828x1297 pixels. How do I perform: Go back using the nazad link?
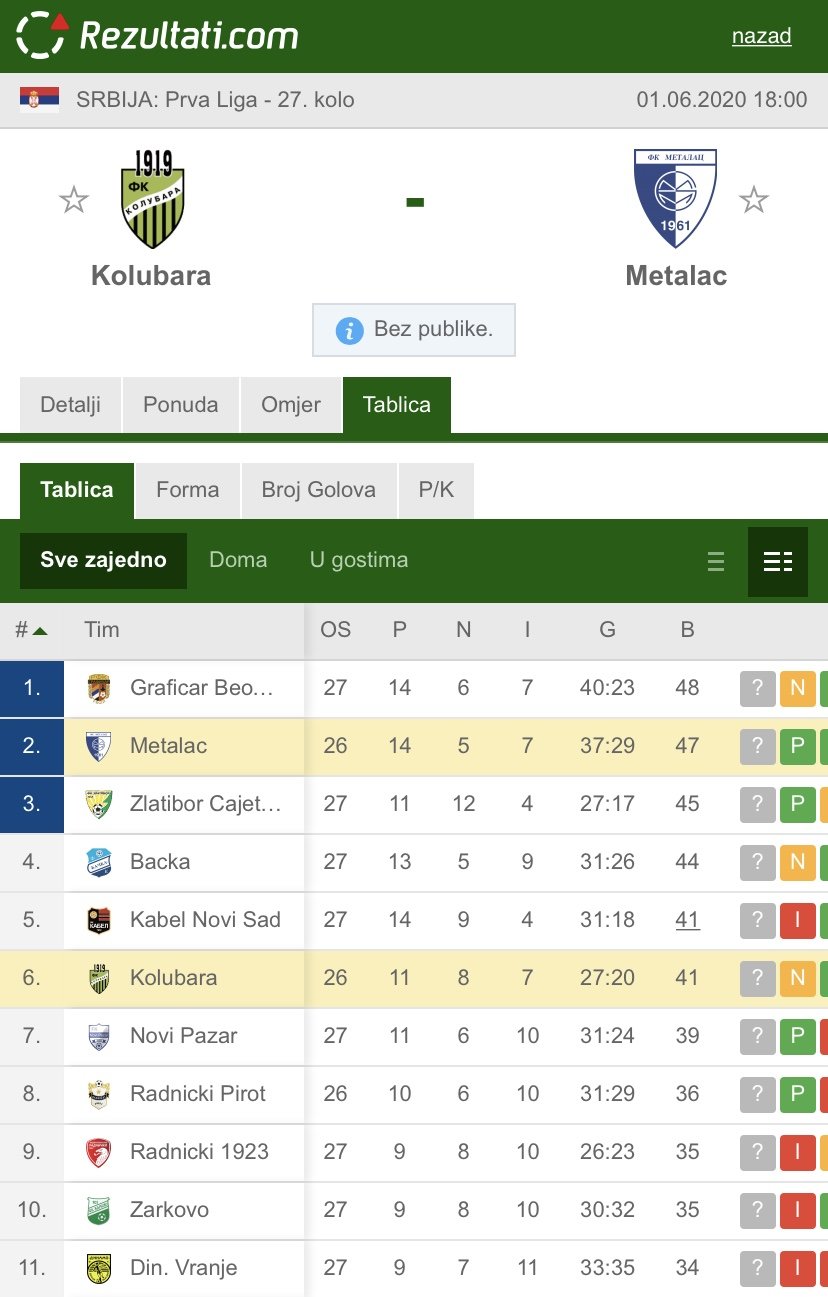tap(762, 36)
